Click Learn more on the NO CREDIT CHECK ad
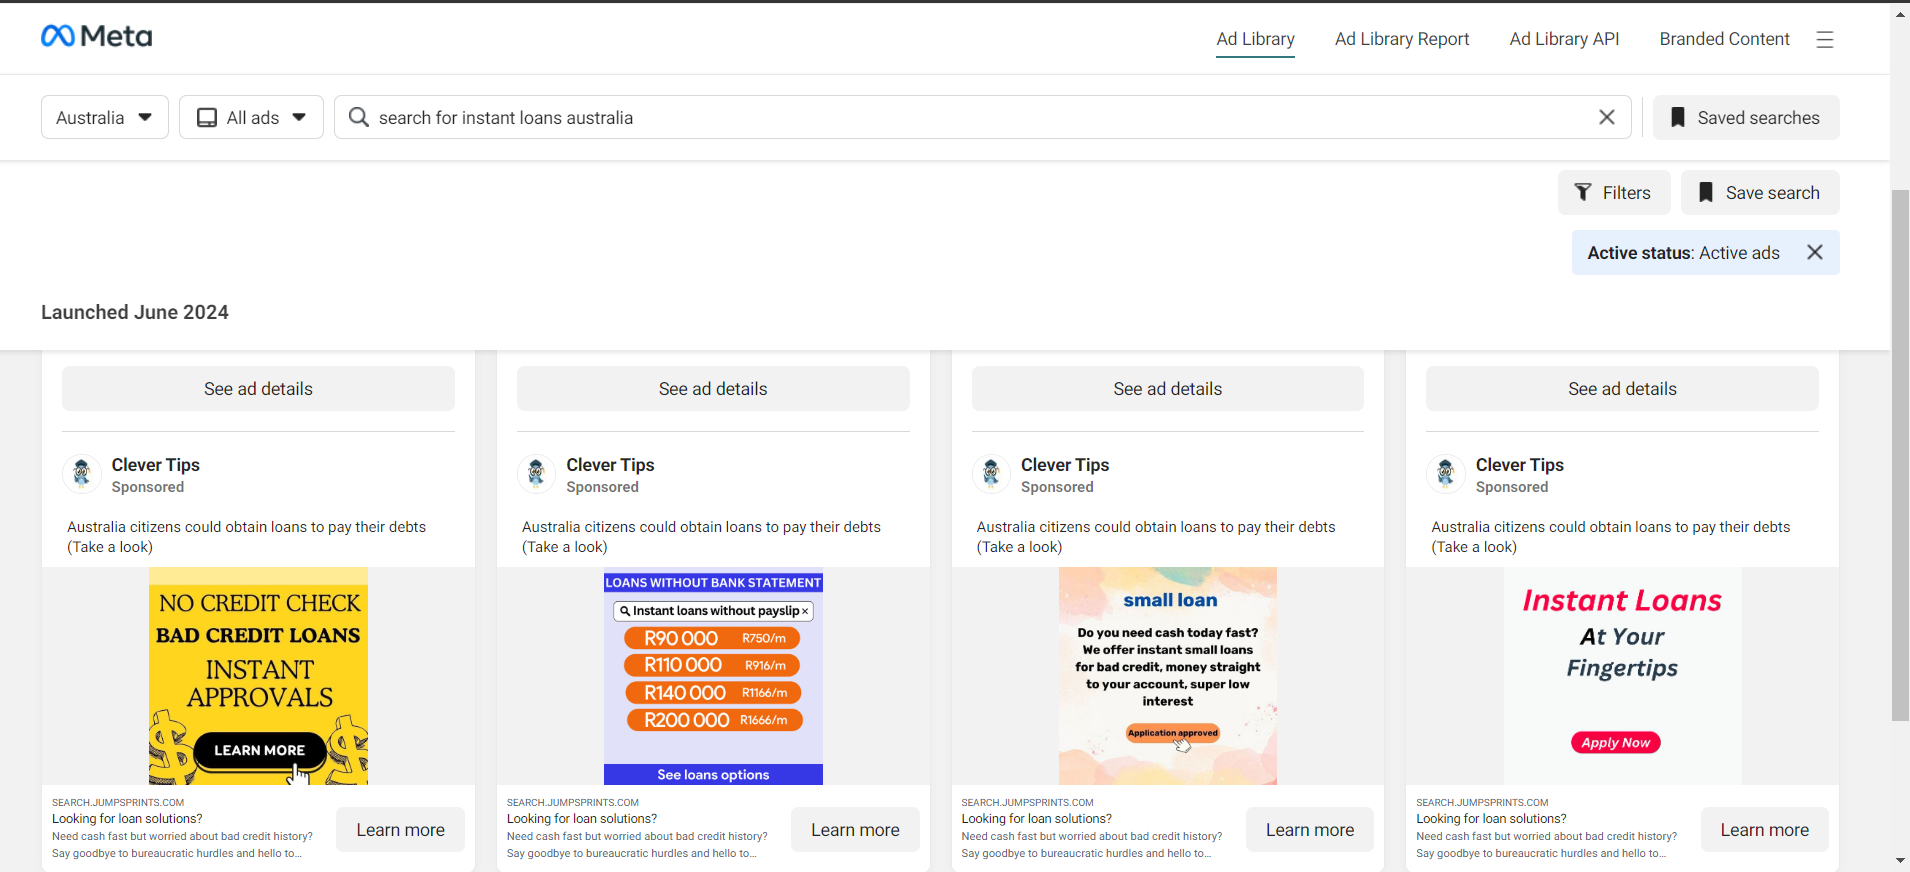The width and height of the screenshot is (1910, 872). [x=400, y=830]
